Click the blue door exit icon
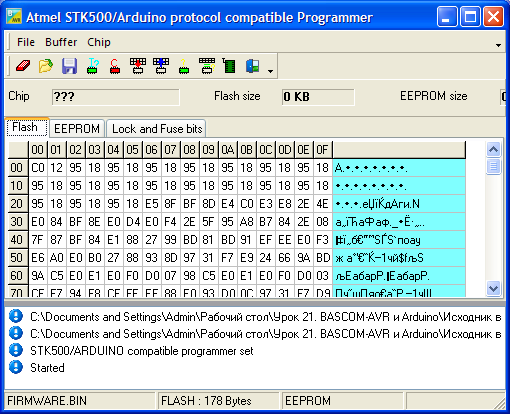 coord(252,66)
